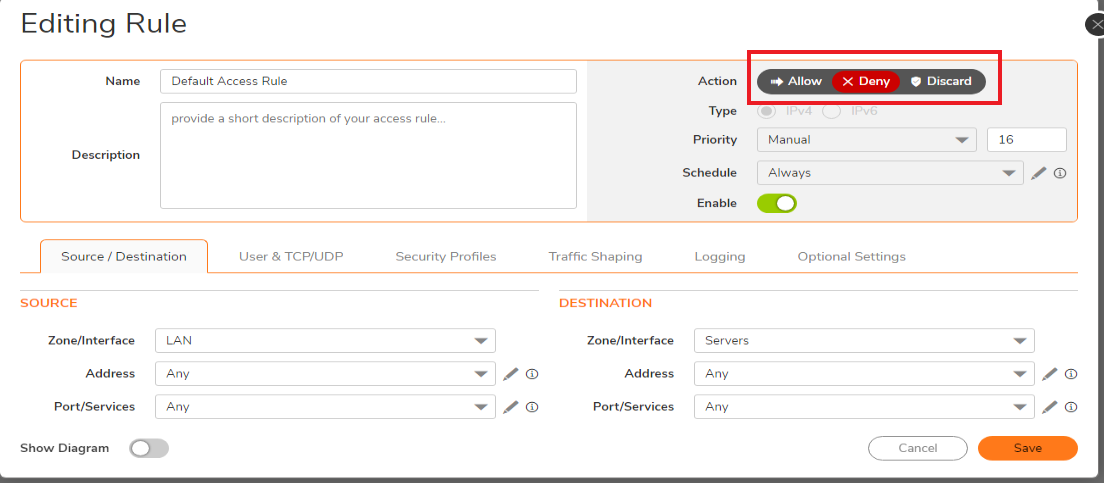Open the Traffic Shaping tab
Image resolution: width=1104 pixels, height=483 pixels.
tap(595, 257)
